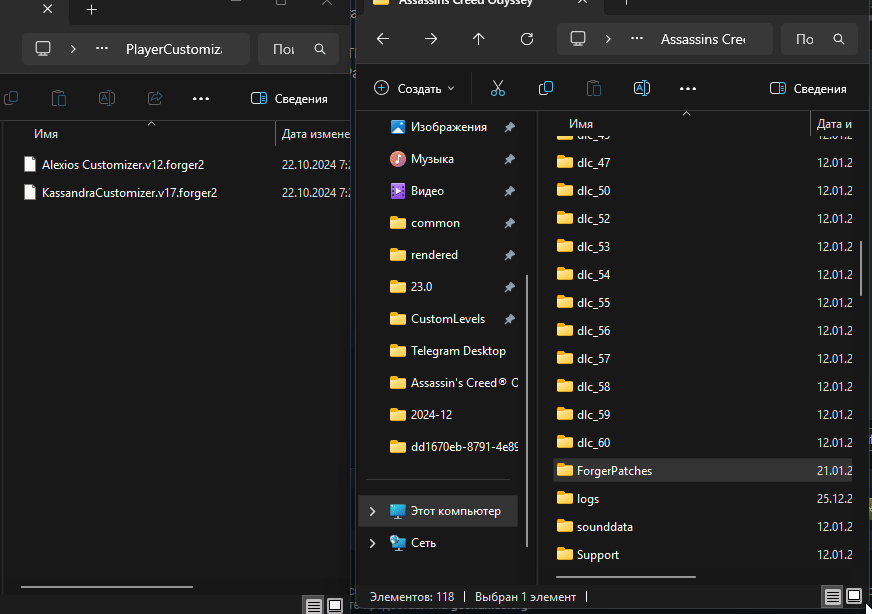Select the logs folder
Viewport: 872px width, 614px height.
587,499
